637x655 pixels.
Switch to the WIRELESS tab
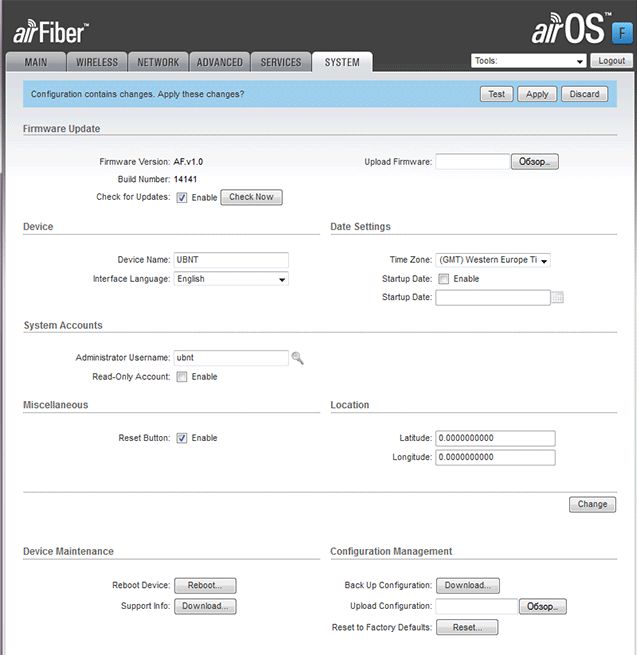97,62
